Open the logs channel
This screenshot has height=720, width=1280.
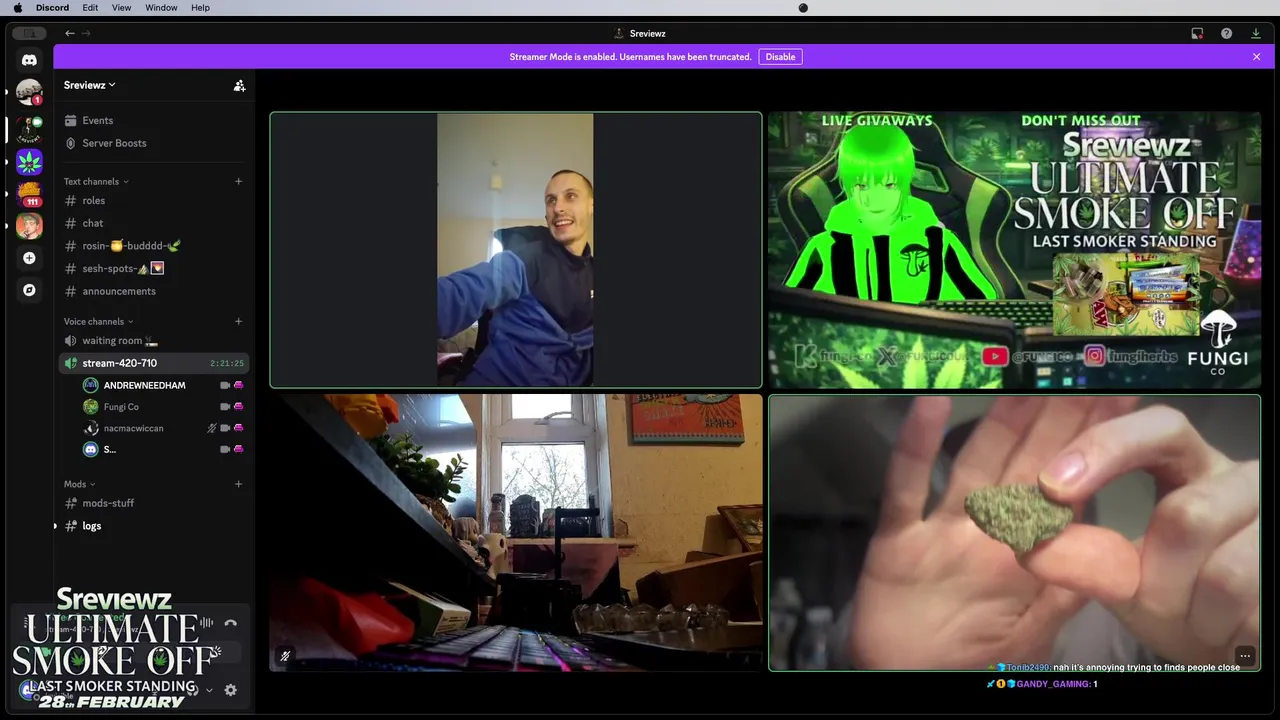(154, 526)
